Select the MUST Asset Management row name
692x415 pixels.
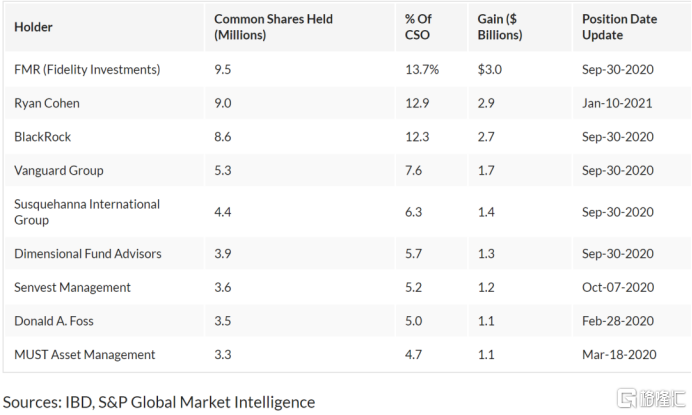[85, 354]
